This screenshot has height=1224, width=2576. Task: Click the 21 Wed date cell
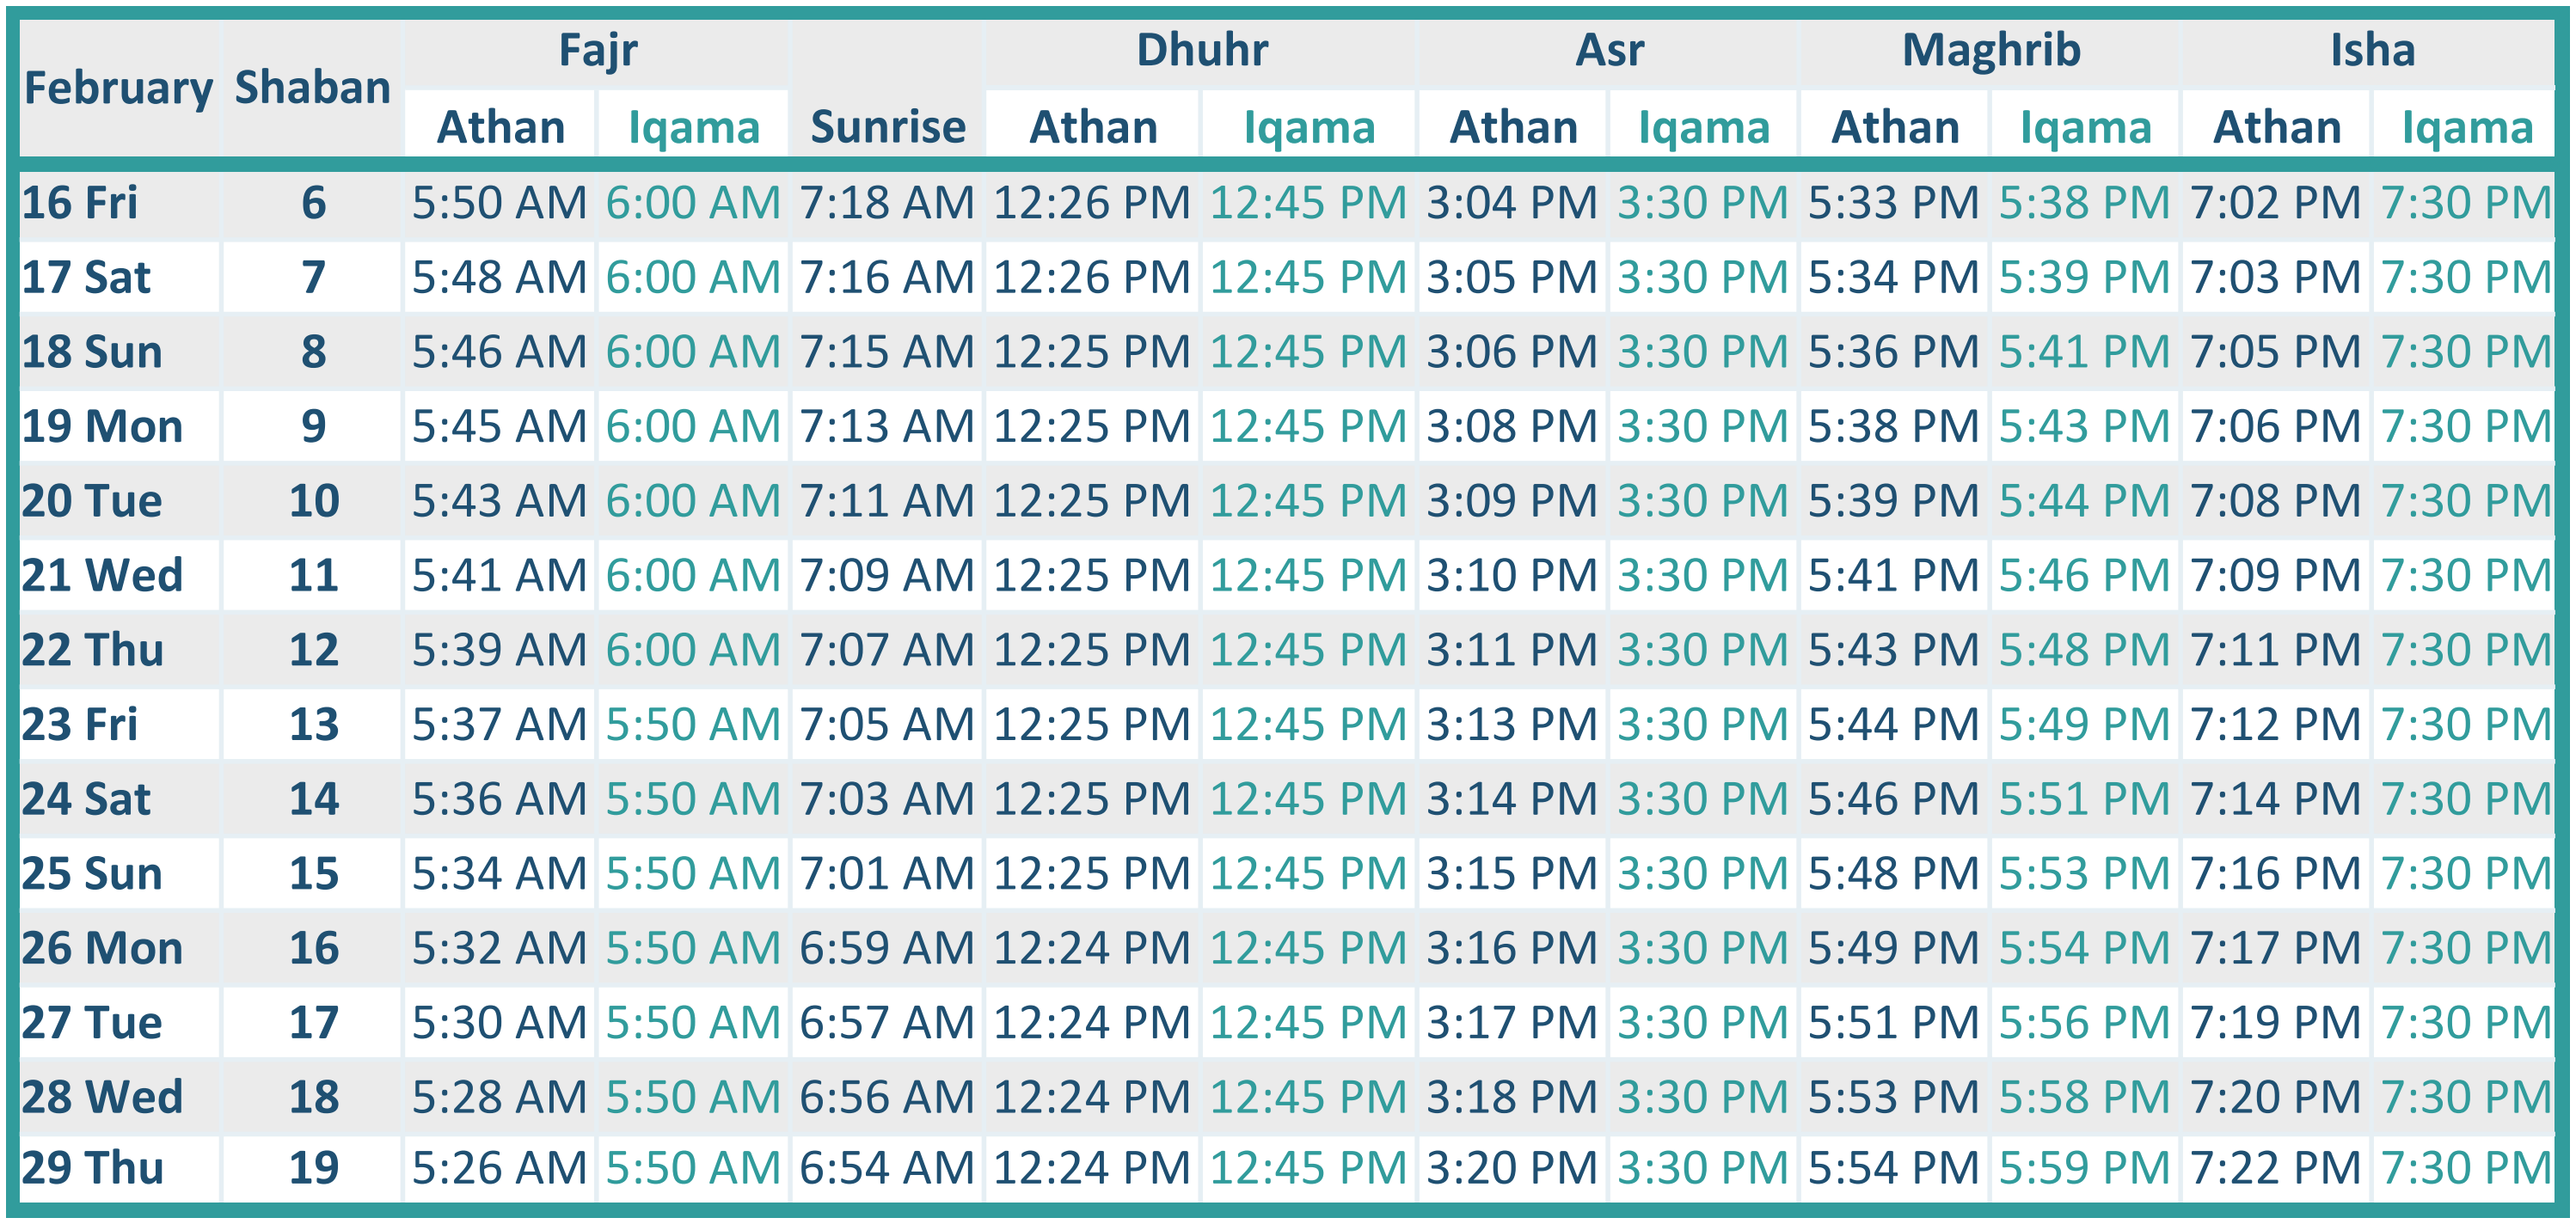pyautogui.click(x=102, y=575)
